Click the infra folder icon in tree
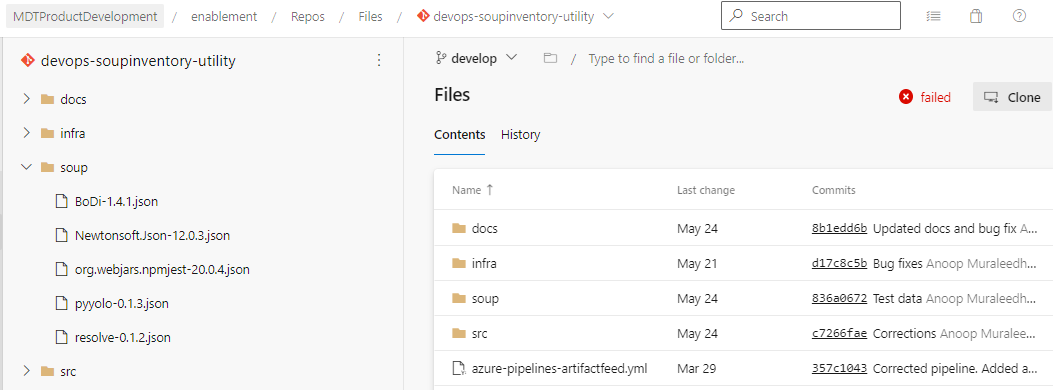1053x390 pixels. click(x=47, y=133)
